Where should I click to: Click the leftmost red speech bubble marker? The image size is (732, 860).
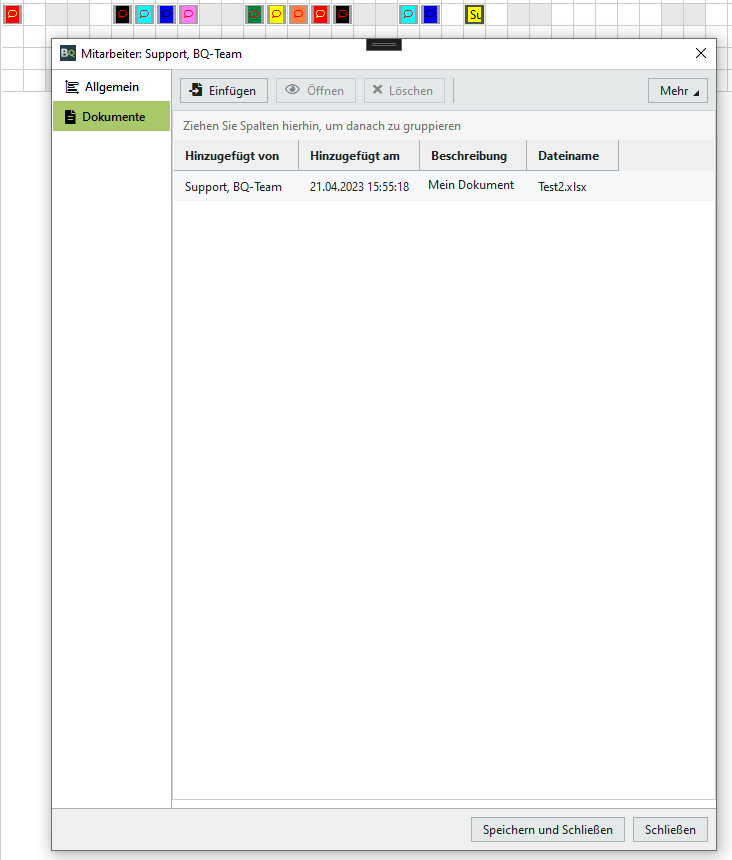(x=12, y=14)
